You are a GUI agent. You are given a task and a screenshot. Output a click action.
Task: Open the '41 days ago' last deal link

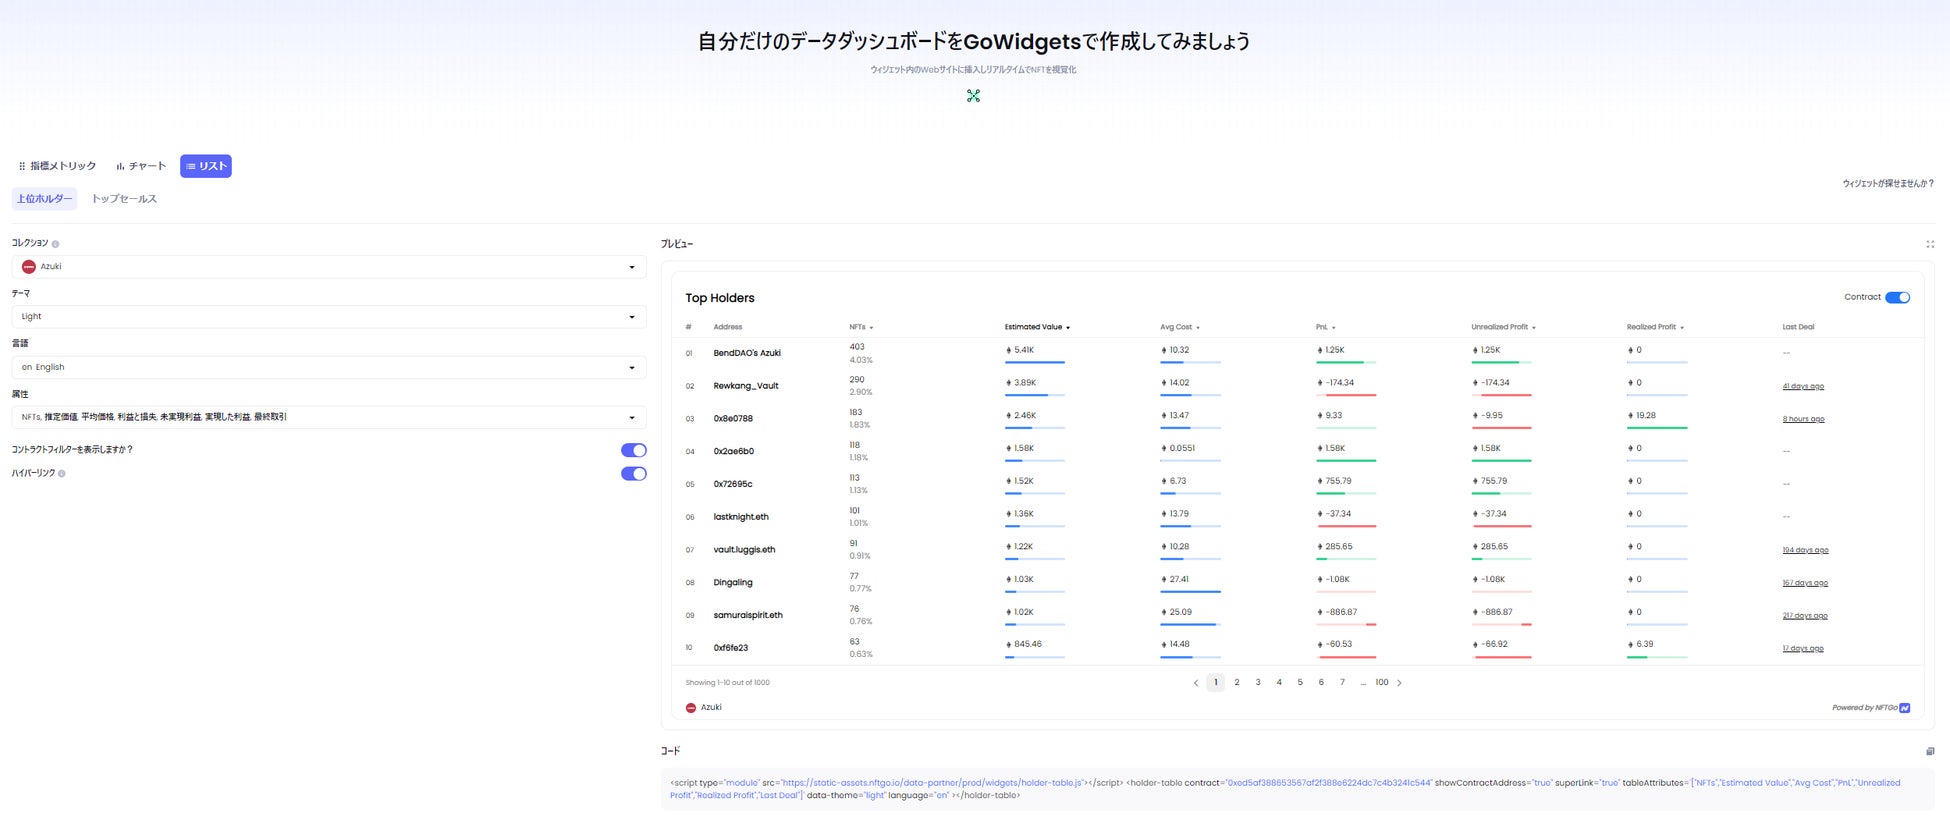click(x=1803, y=386)
